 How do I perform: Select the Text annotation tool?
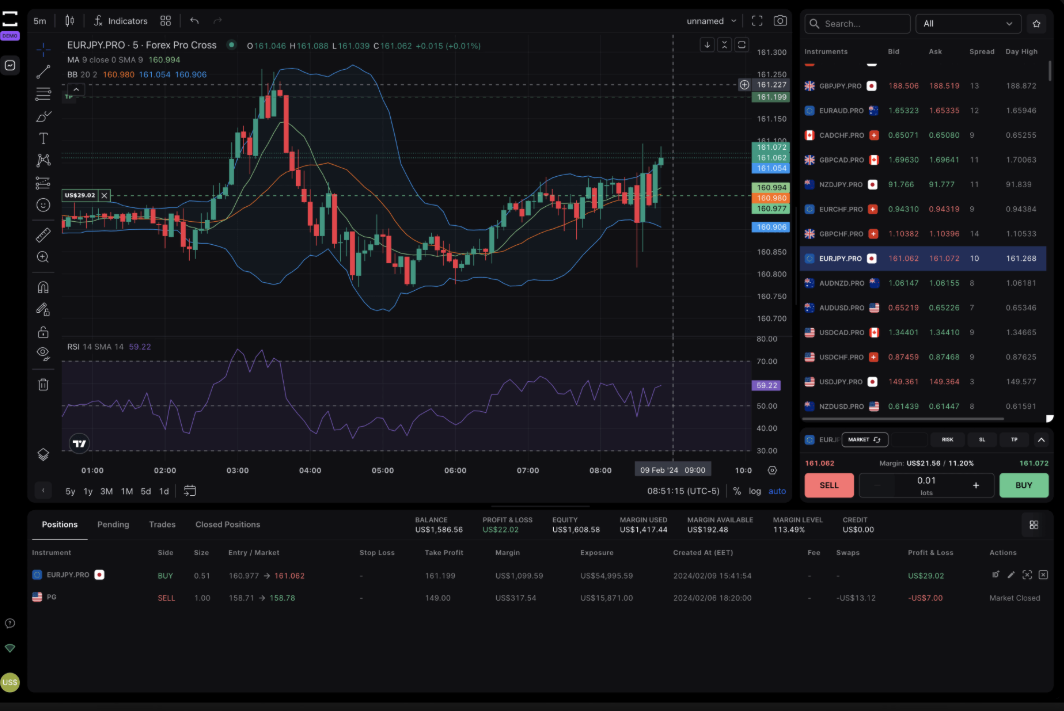[43, 138]
